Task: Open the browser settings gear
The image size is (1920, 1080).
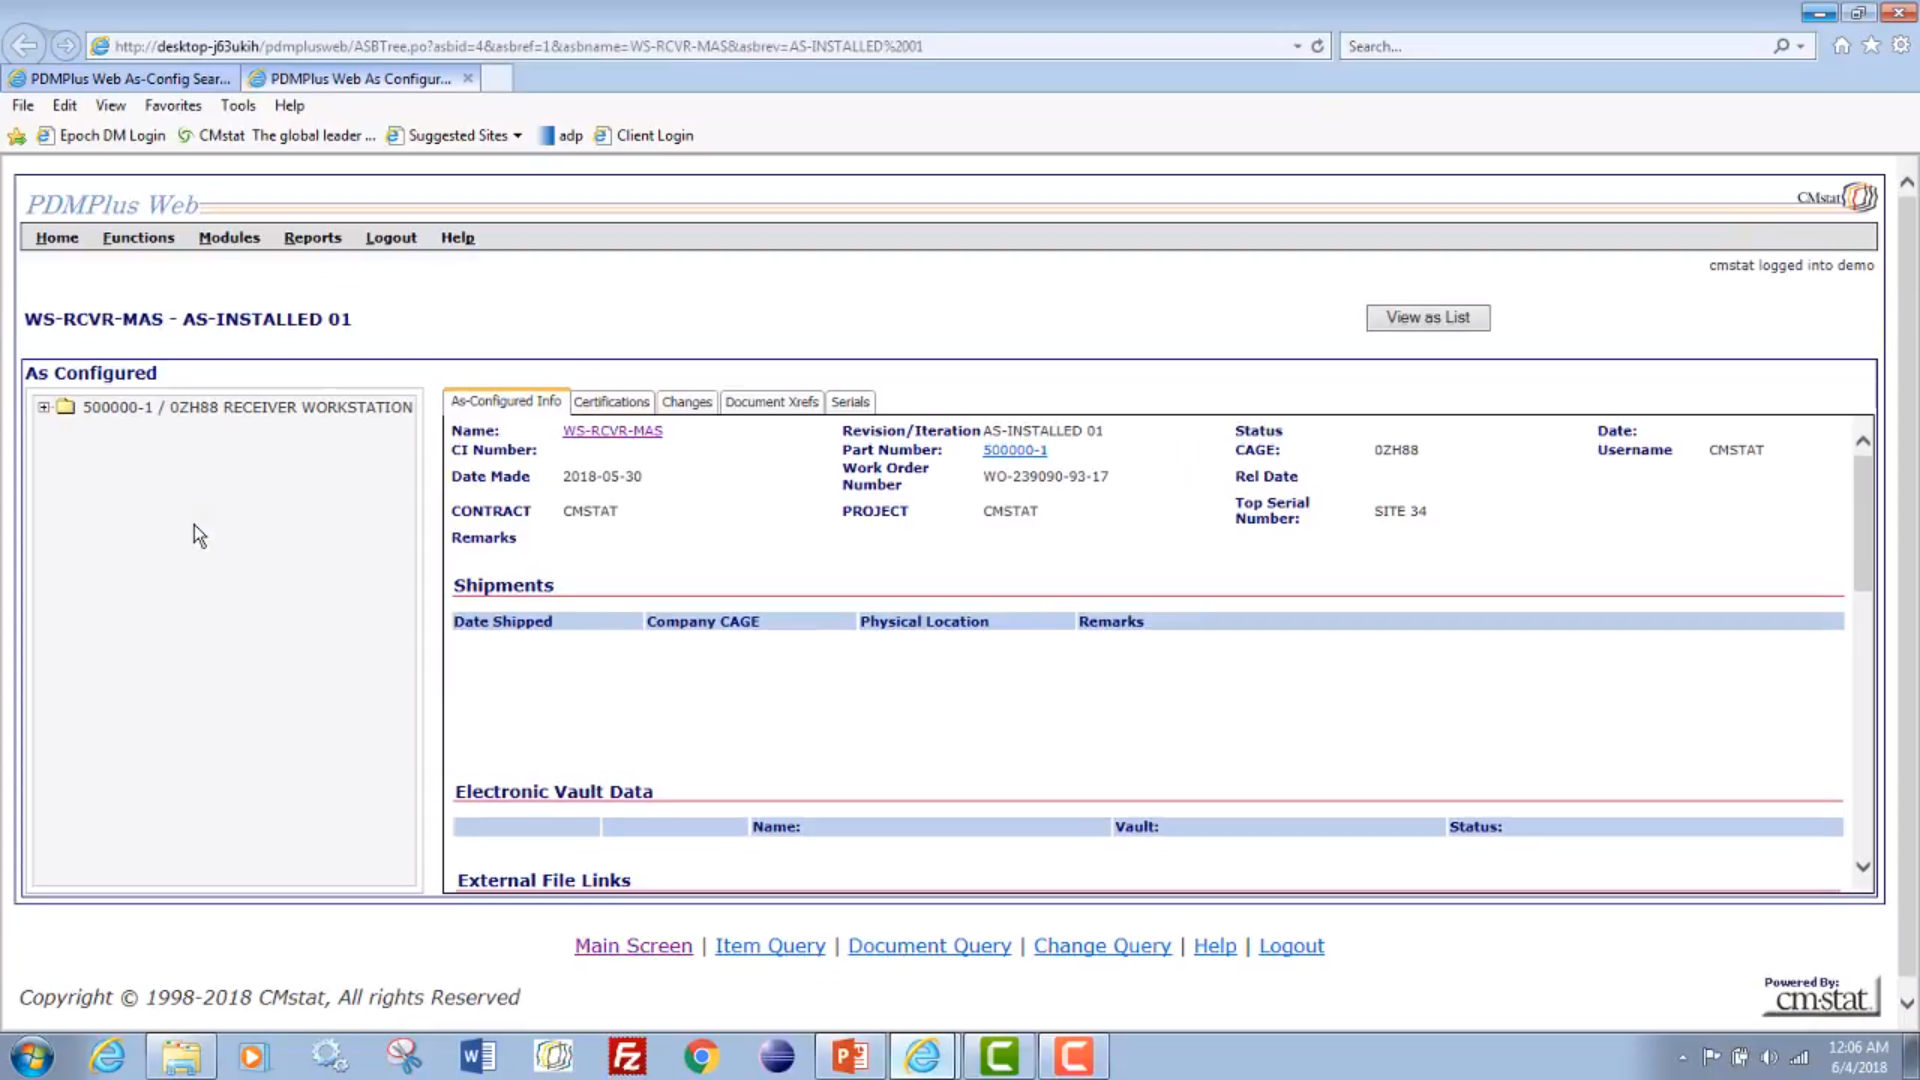Action: click(1899, 46)
